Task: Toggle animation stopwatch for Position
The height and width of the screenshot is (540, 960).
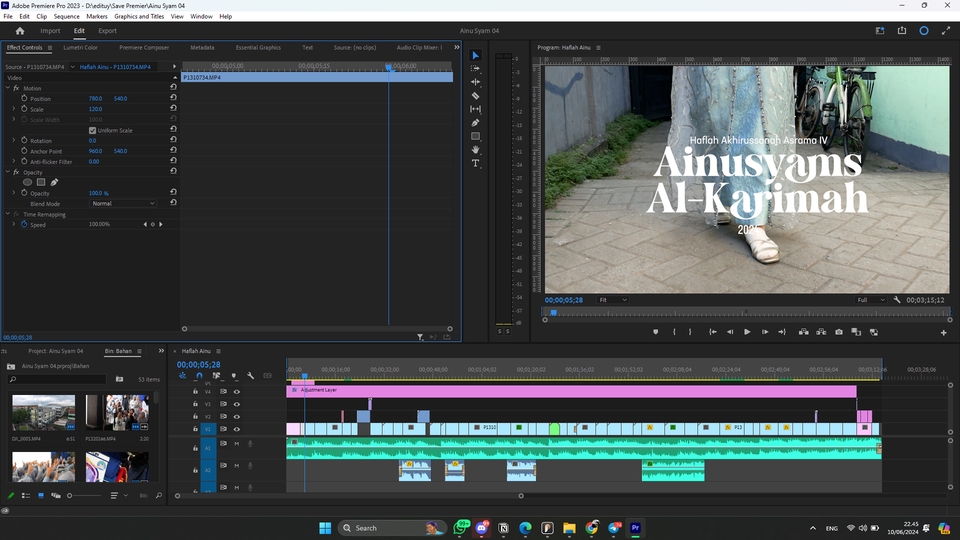Action: pyautogui.click(x=24, y=98)
